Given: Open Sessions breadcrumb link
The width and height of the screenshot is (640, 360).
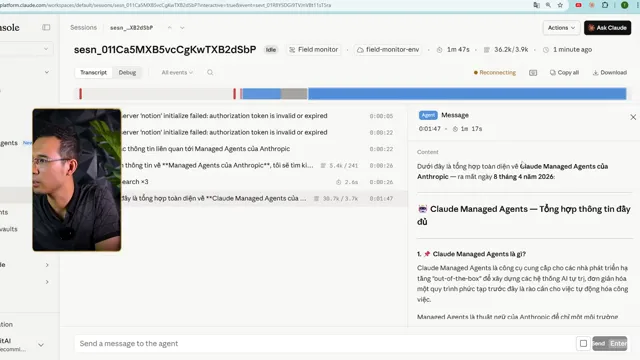Looking at the screenshot, I should (x=83, y=27).
